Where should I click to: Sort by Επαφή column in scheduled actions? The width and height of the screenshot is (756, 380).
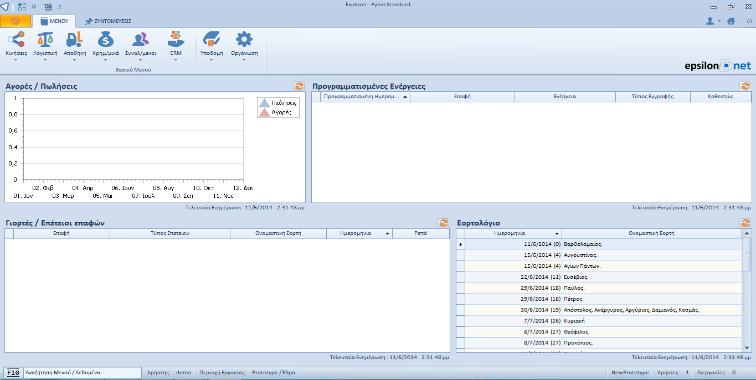coord(462,97)
